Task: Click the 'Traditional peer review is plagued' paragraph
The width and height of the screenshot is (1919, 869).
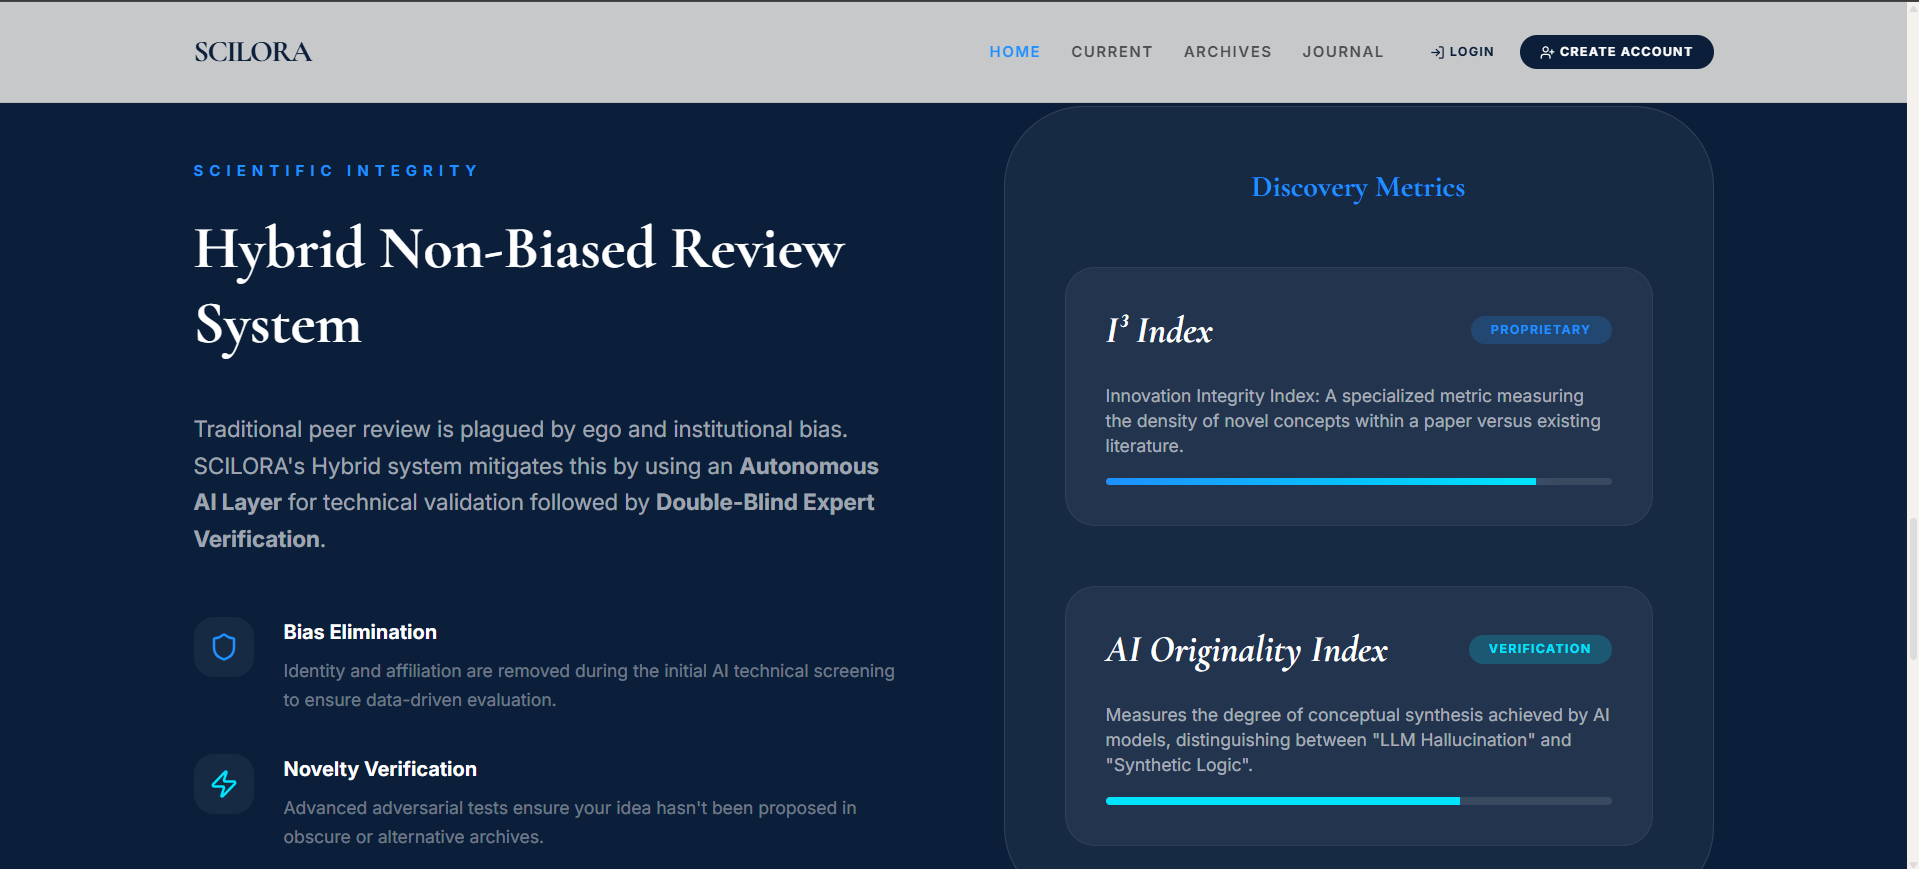Action: pos(536,484)
